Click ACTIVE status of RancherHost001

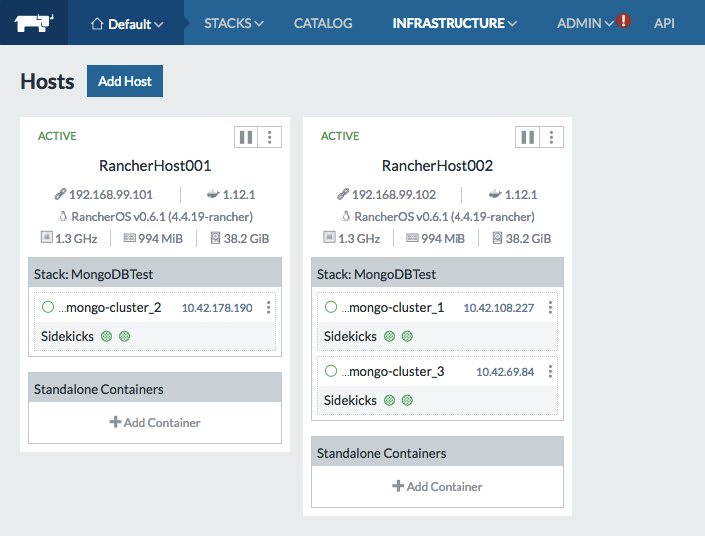[x=57, y=136]
